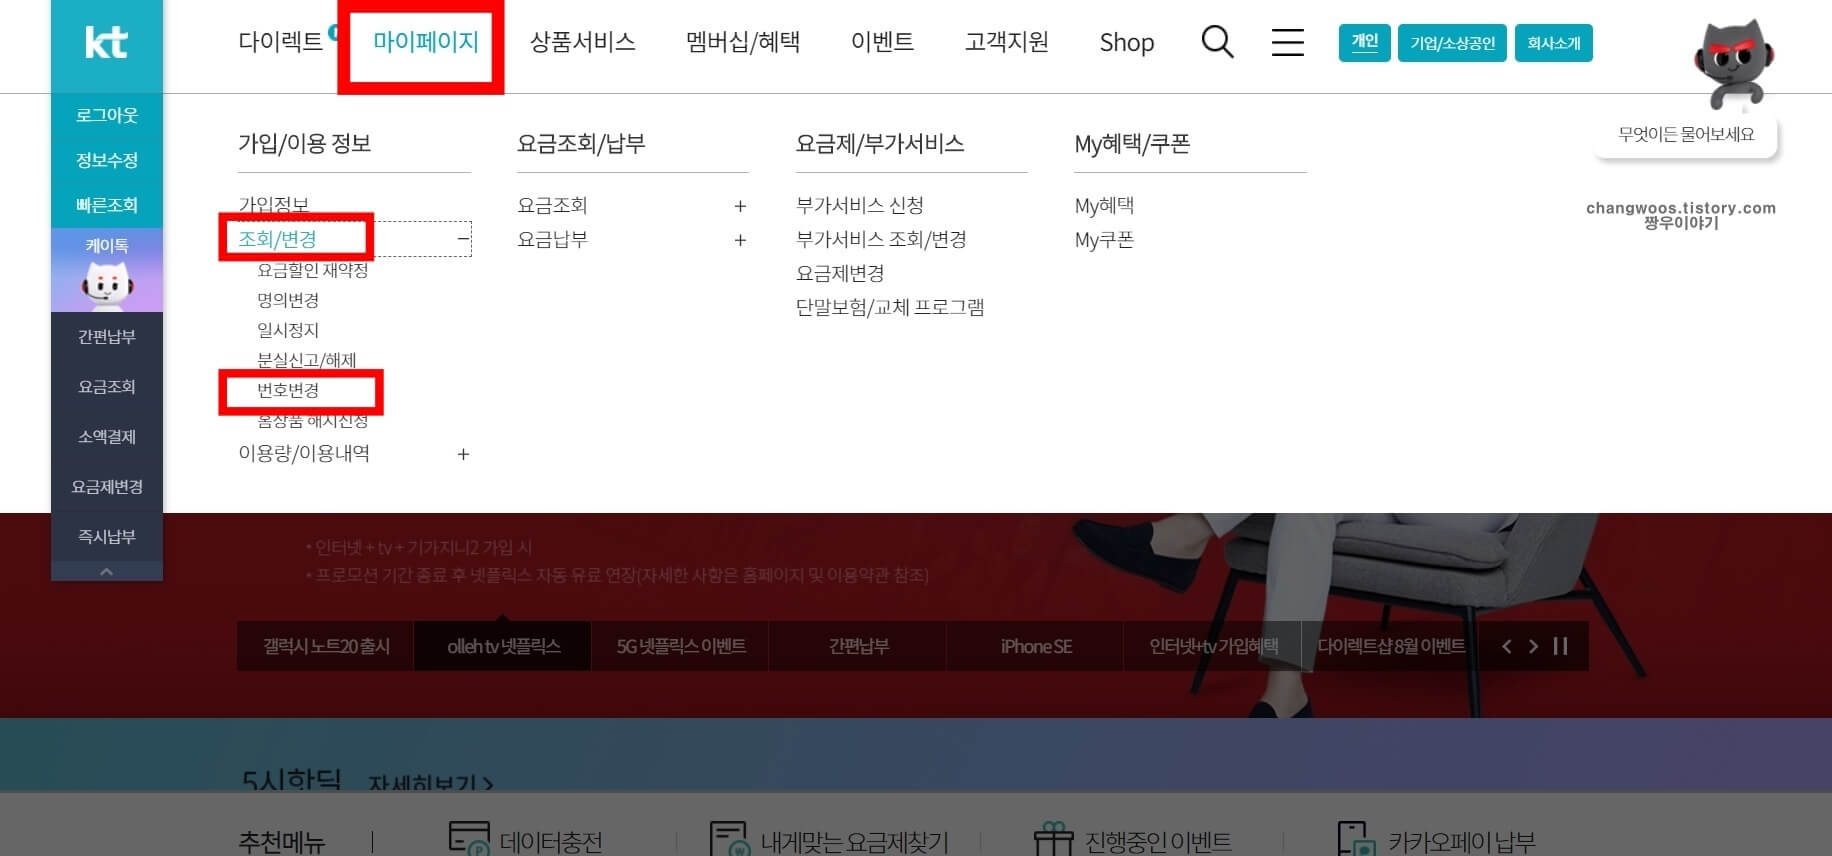The width and height of the screenshot is (1832, 856).
Task: Open the 고객지원 menu
Action: click(1007, 42)
